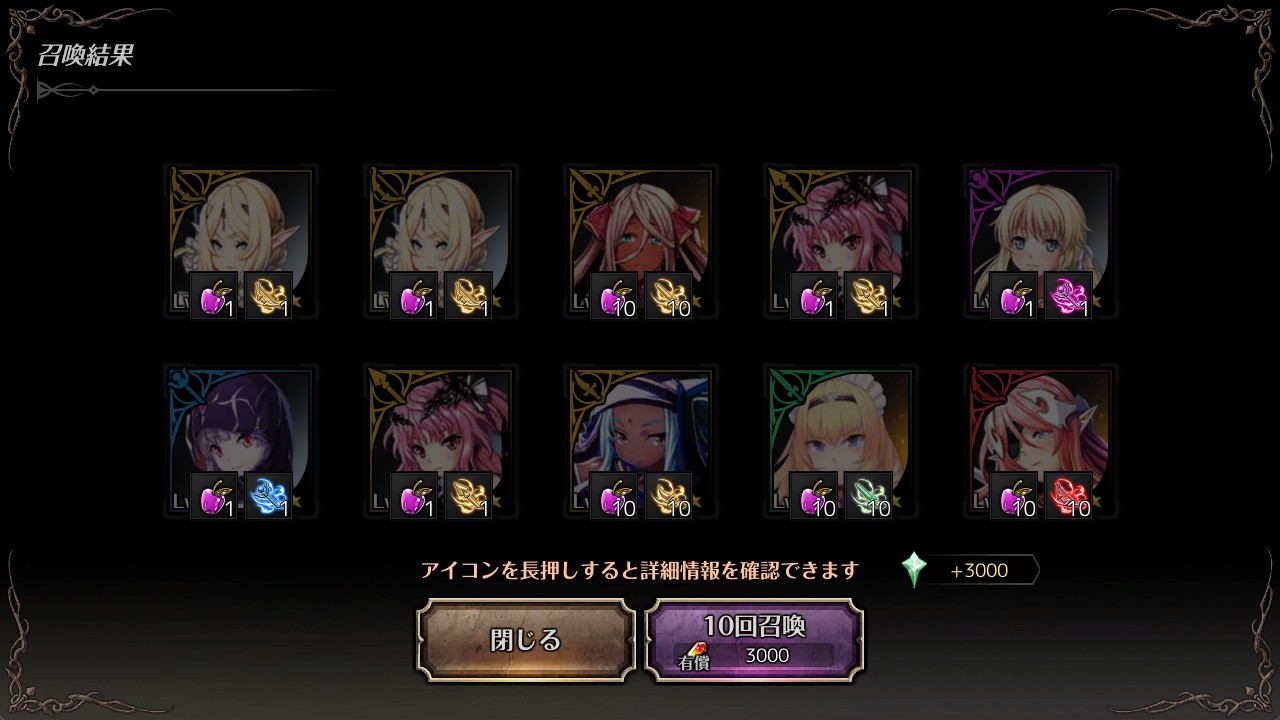Image resolution: width=1280 pixels, height=720 pixels.
Task: Select the blue-framed purple-hooded character portrait
Action: [x=240, y=441]
